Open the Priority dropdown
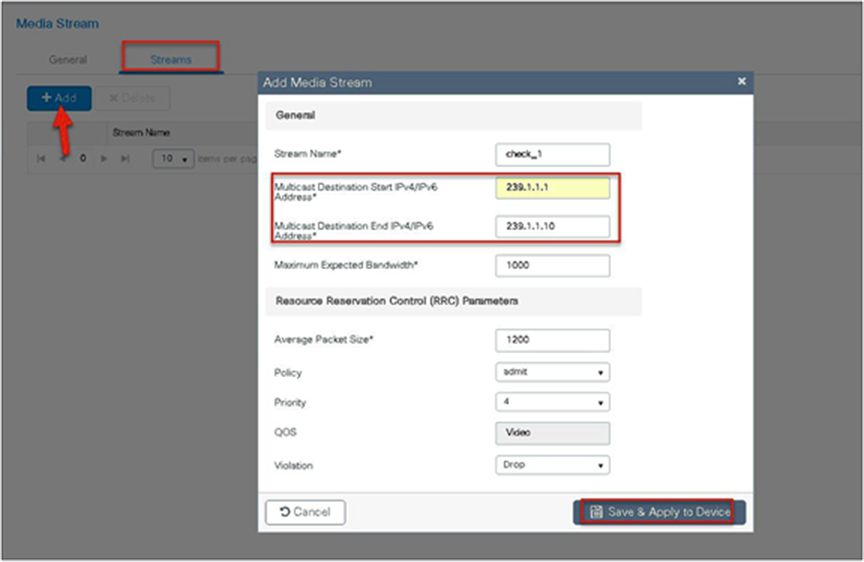 553,402
